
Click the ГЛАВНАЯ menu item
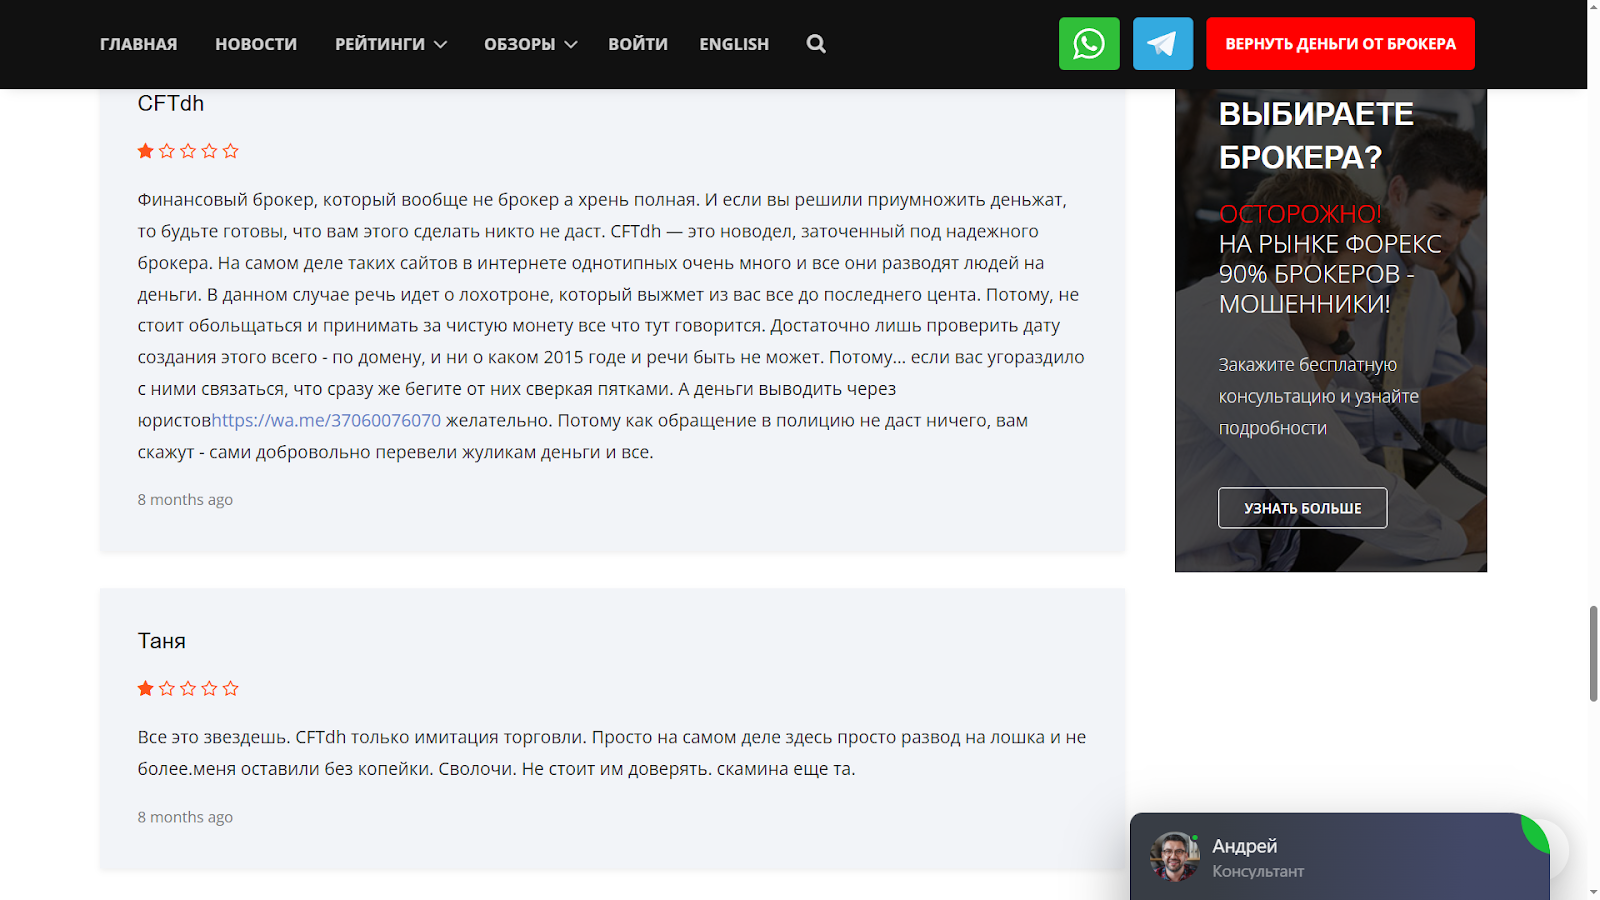139,44
